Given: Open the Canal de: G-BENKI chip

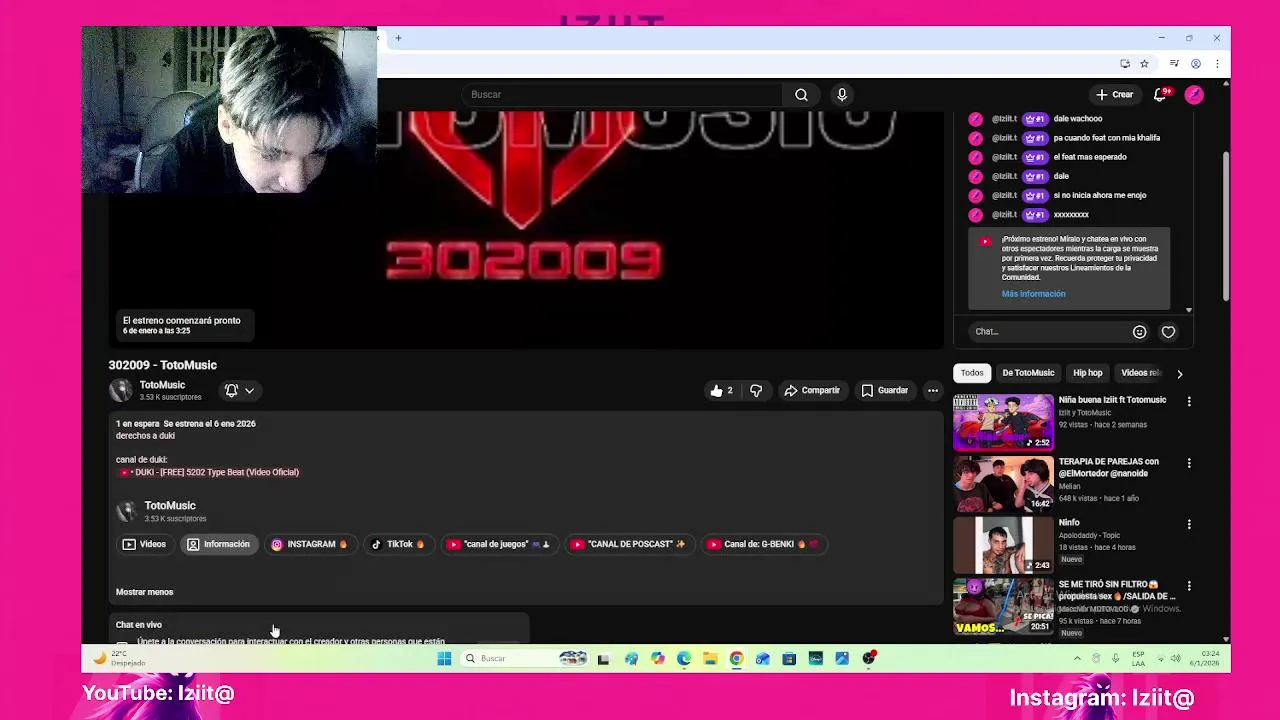Looking at the screenshot, I should [763, 544].
